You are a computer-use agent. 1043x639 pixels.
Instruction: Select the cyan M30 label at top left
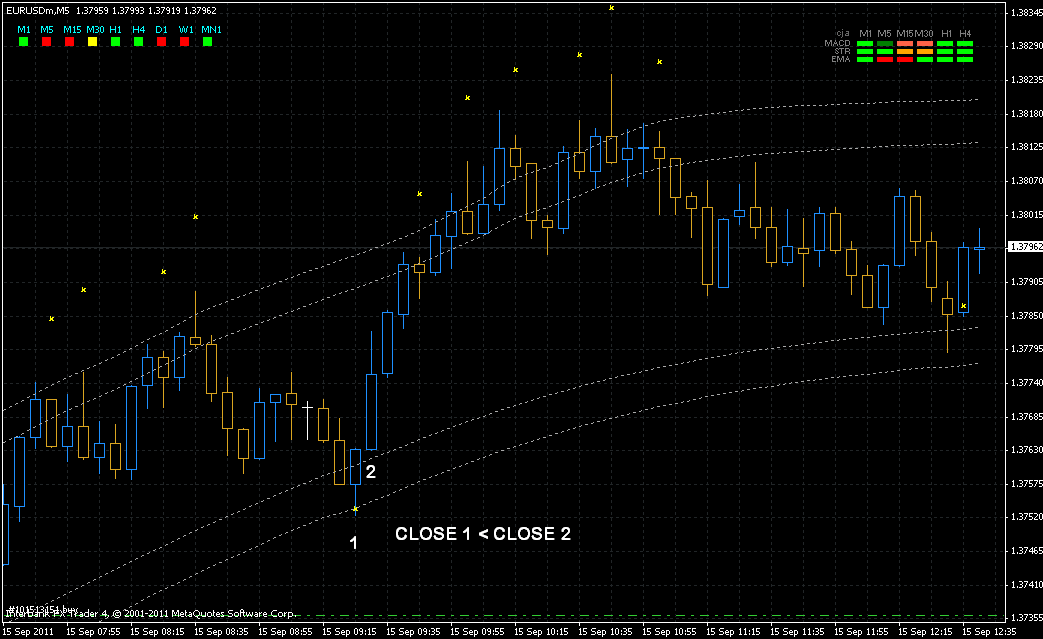[x=95, y=30]
